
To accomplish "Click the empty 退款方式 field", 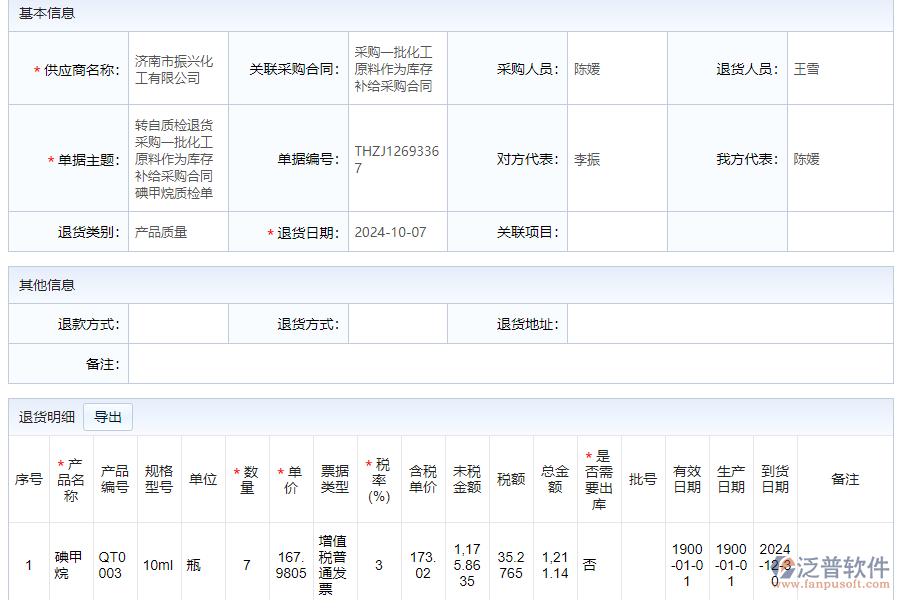I will [180, 322].
